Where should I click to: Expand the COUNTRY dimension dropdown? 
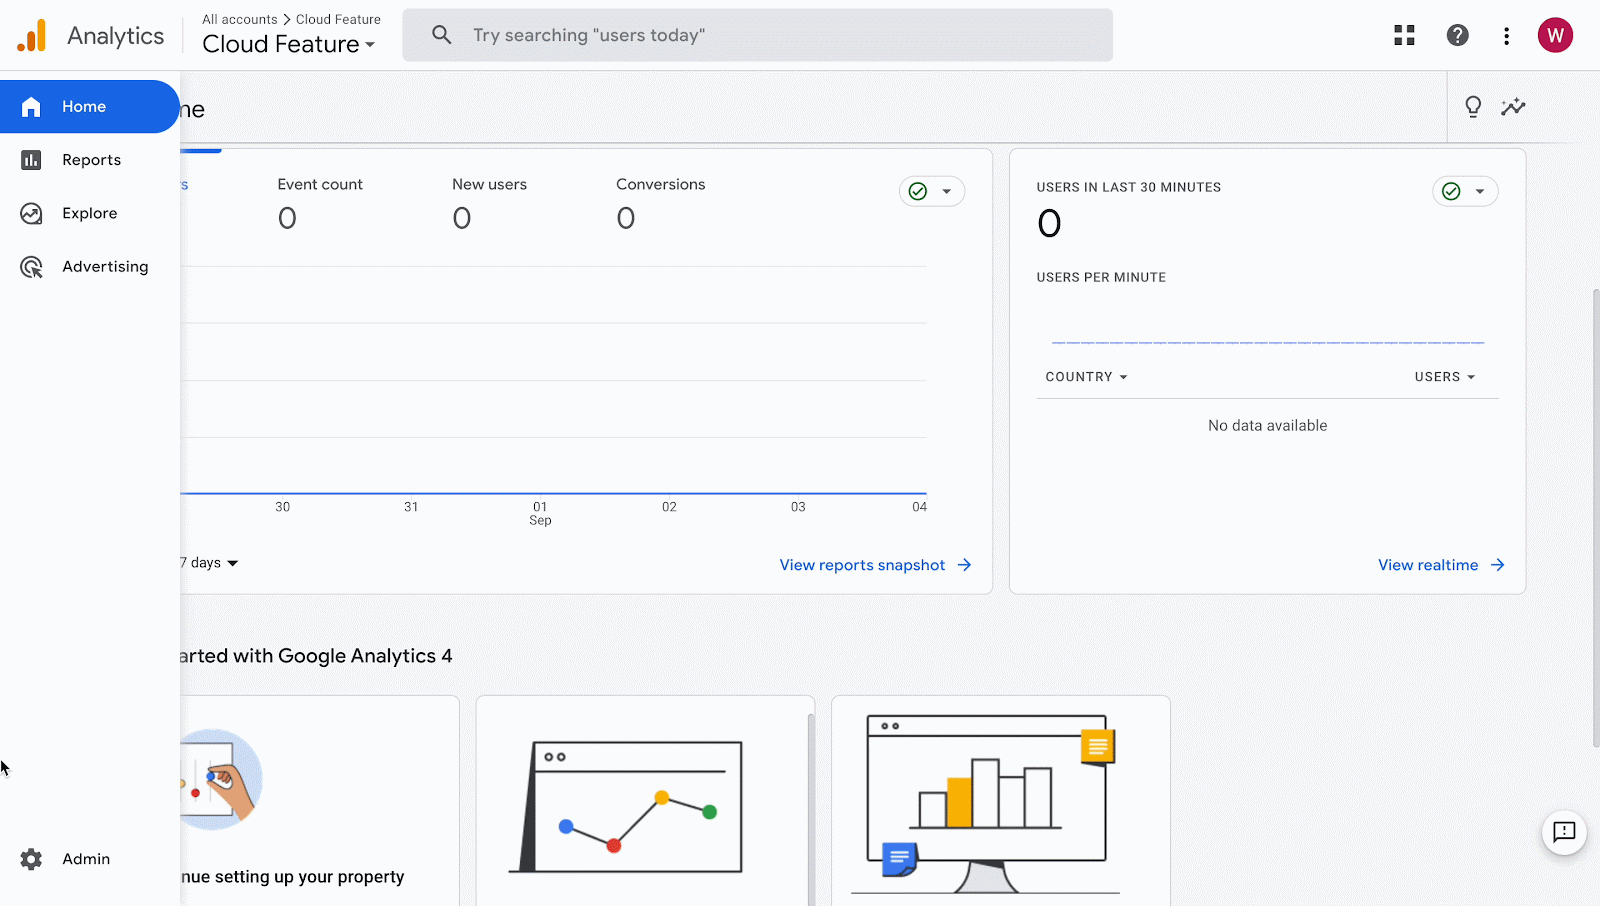pyautogui.click(x=1086, y=377)
